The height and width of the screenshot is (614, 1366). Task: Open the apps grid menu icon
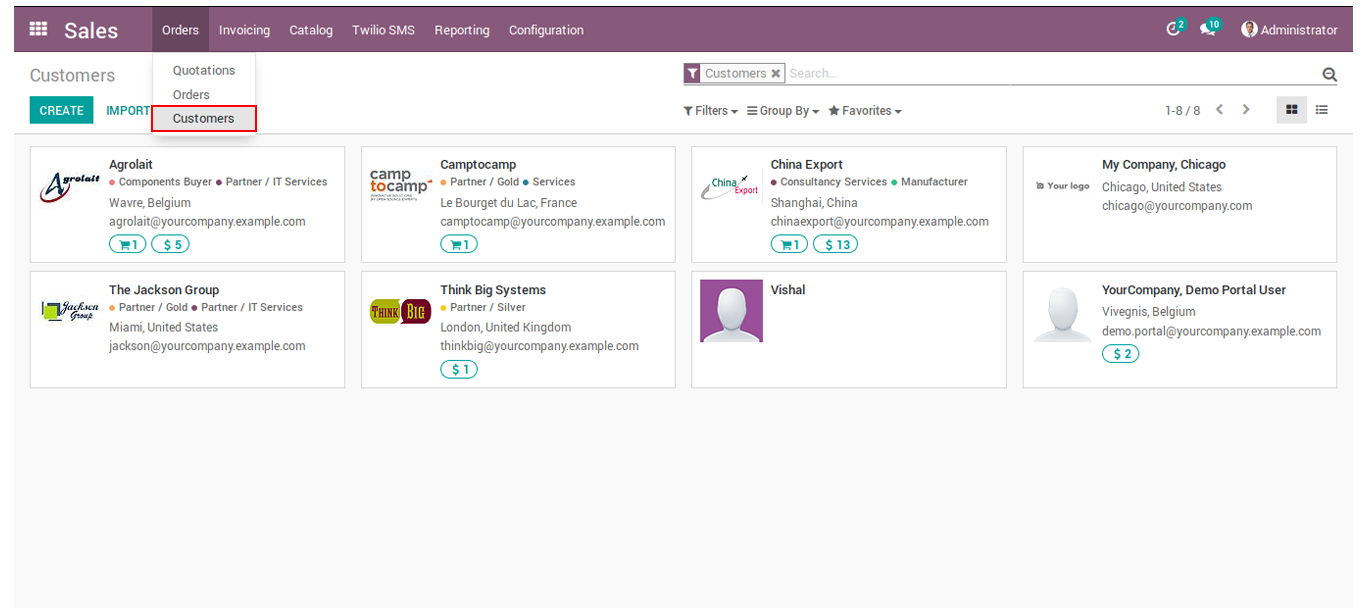click(x=38, y=29)
